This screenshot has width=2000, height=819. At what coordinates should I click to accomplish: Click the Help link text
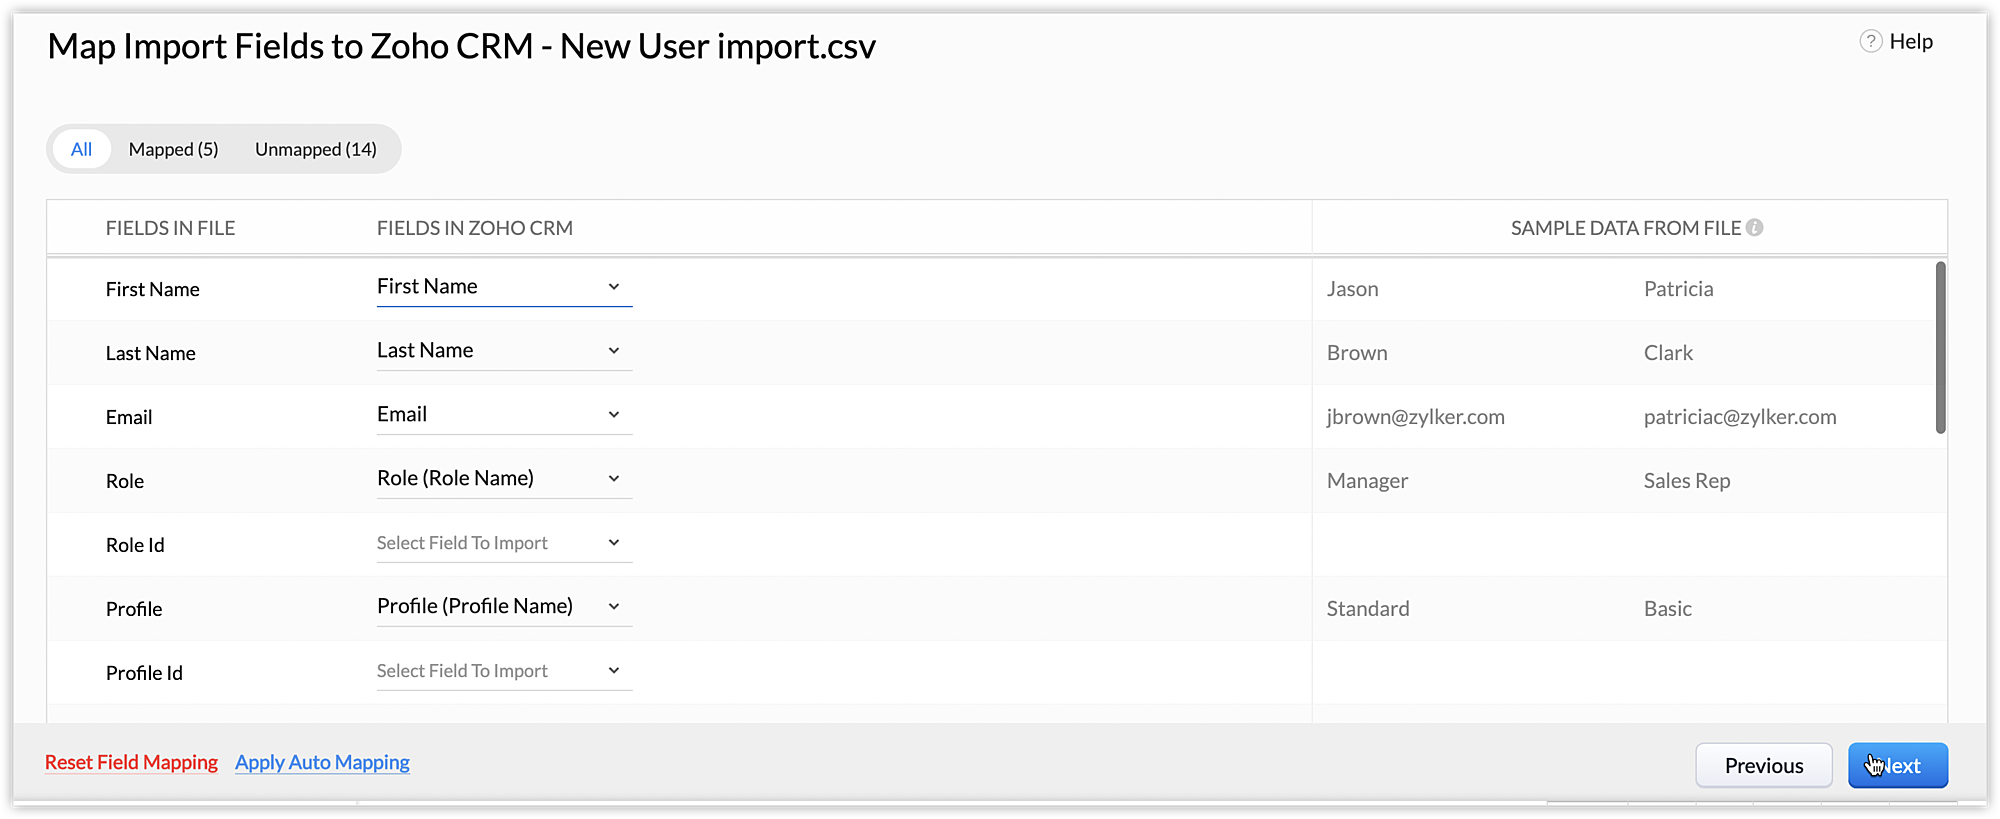tap(1911, 42)
